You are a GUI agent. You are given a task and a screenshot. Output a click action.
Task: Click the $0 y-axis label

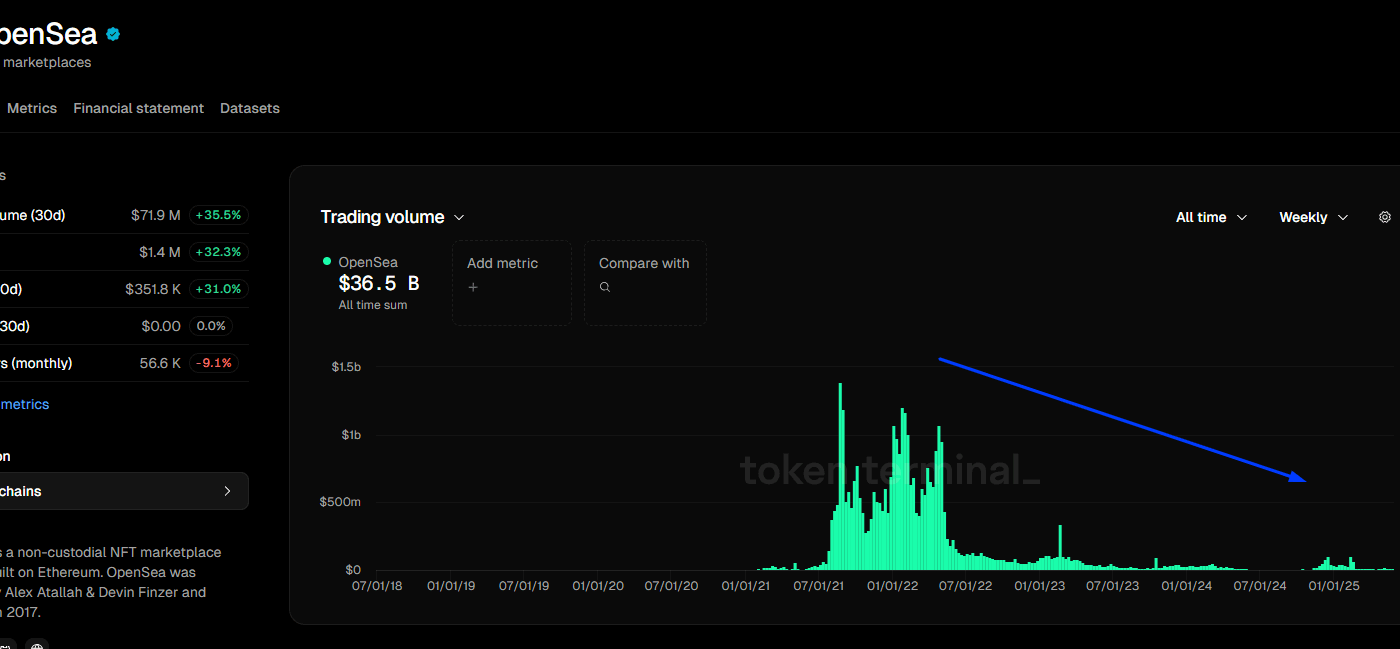(x=353, y=570)
